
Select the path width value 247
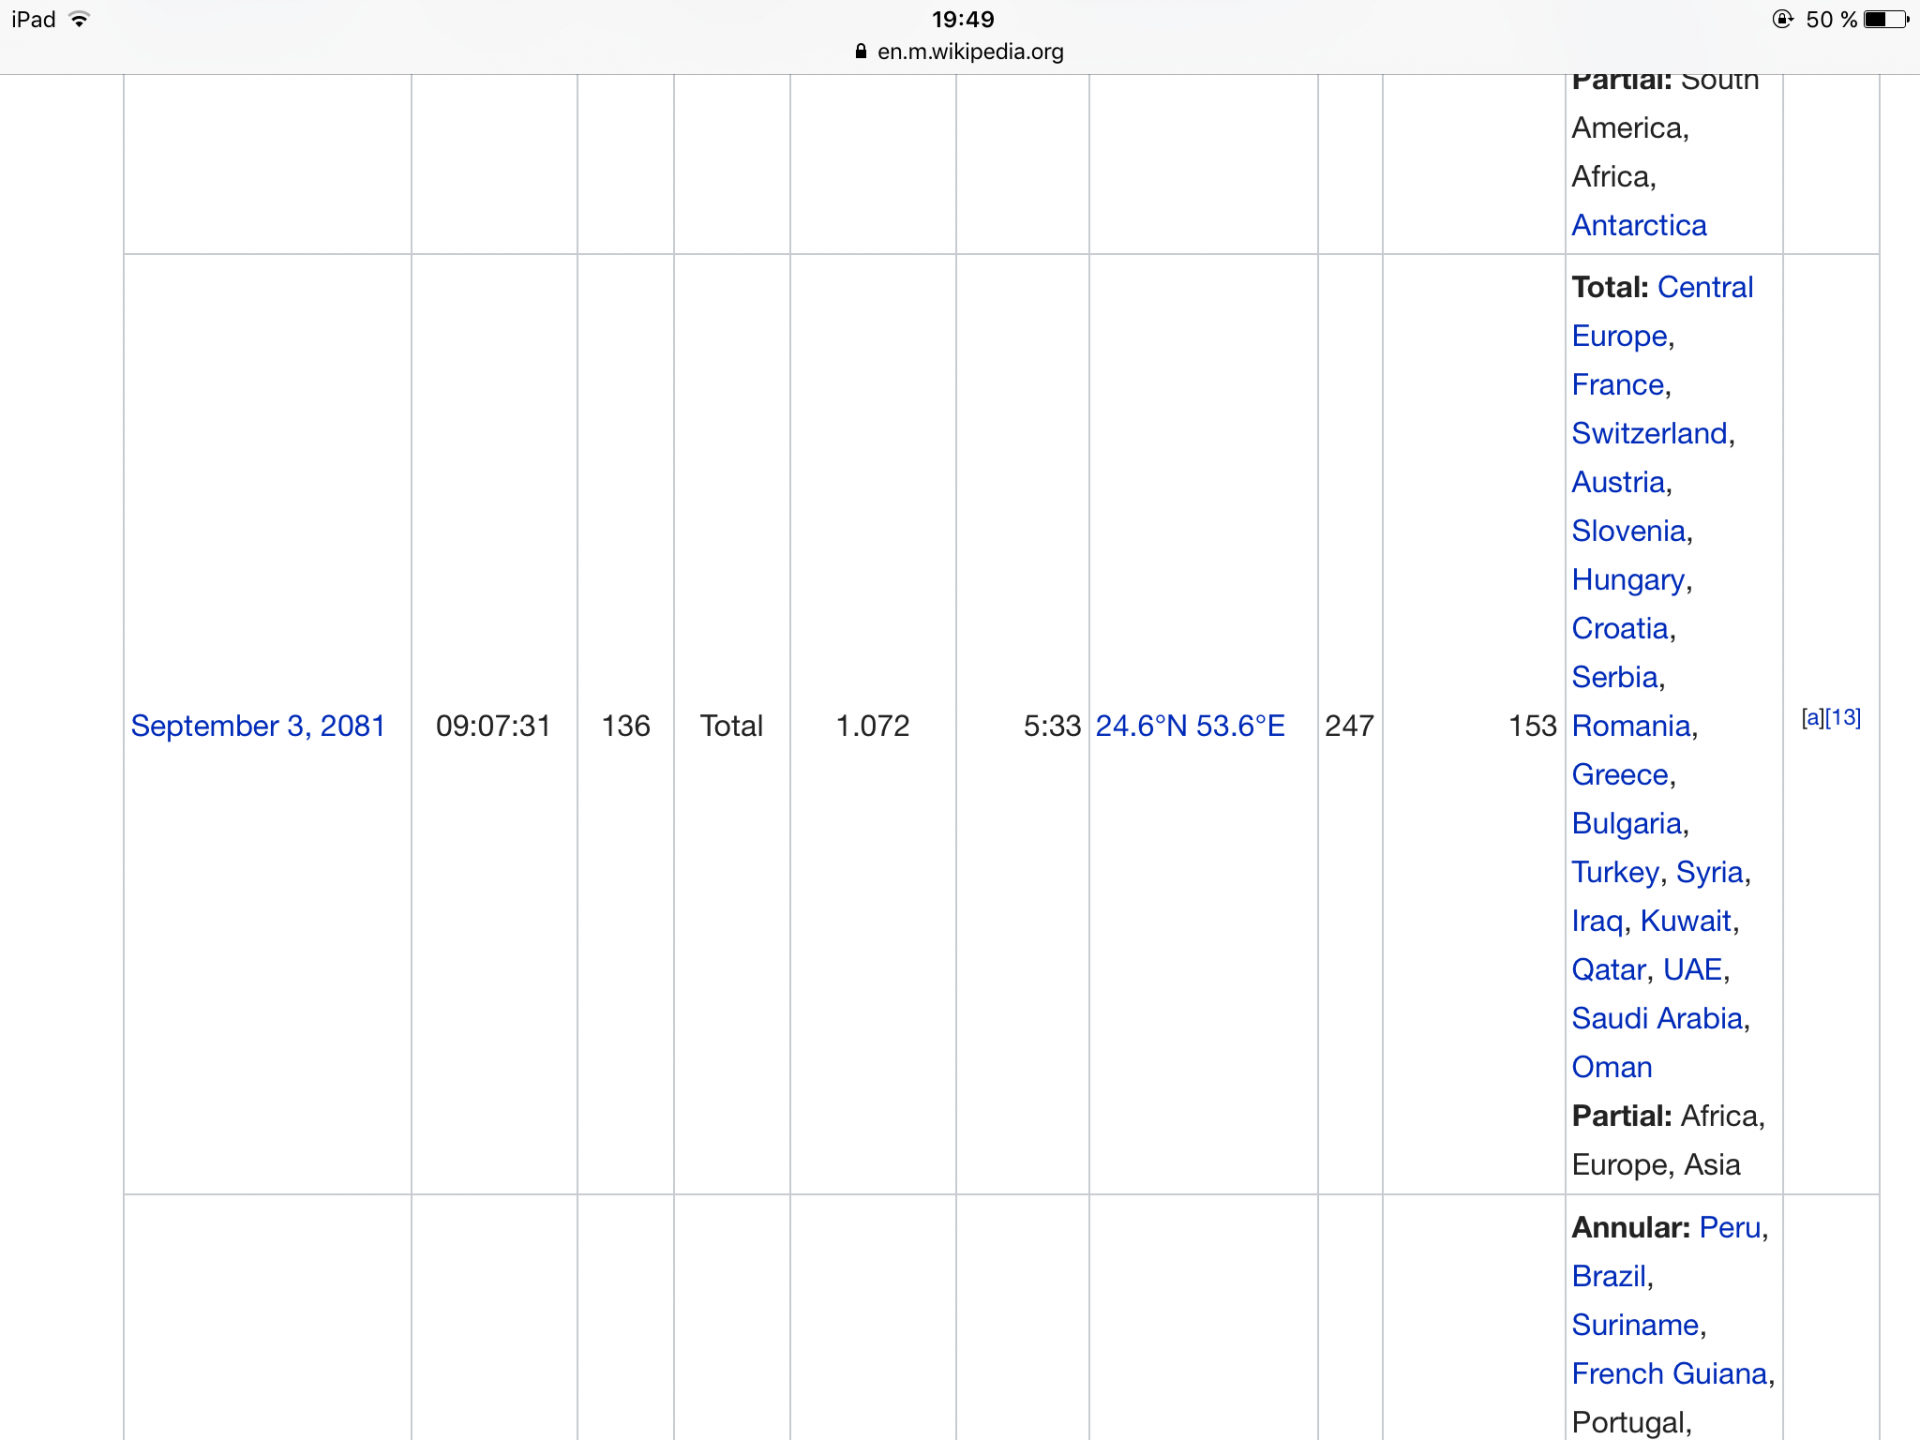(x=1349, y=725)
